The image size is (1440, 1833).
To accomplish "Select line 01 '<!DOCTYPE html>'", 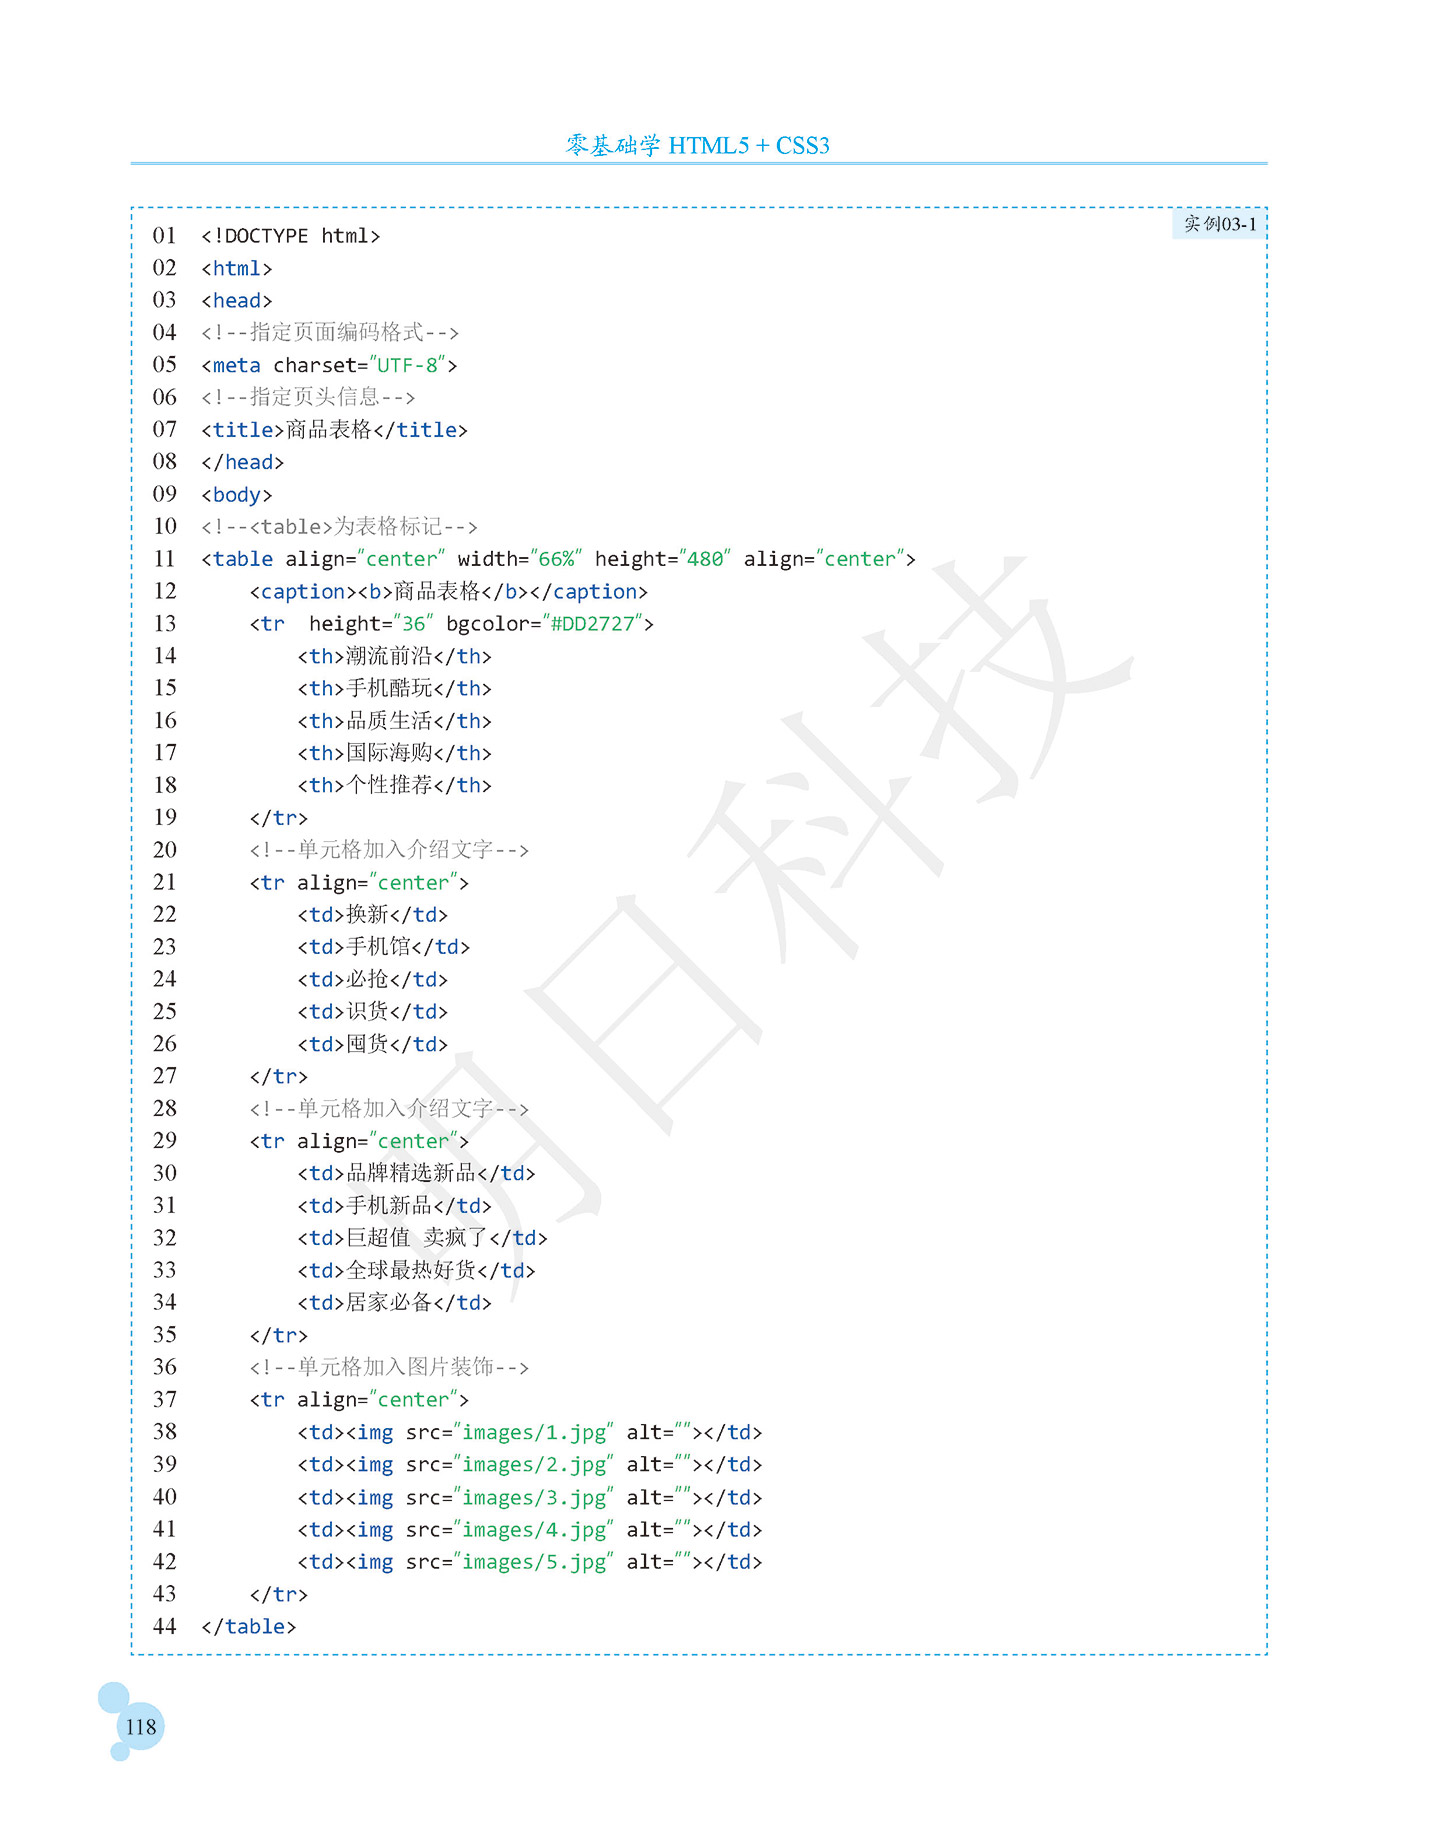I will pyautogui.click(x=290, y=236).
